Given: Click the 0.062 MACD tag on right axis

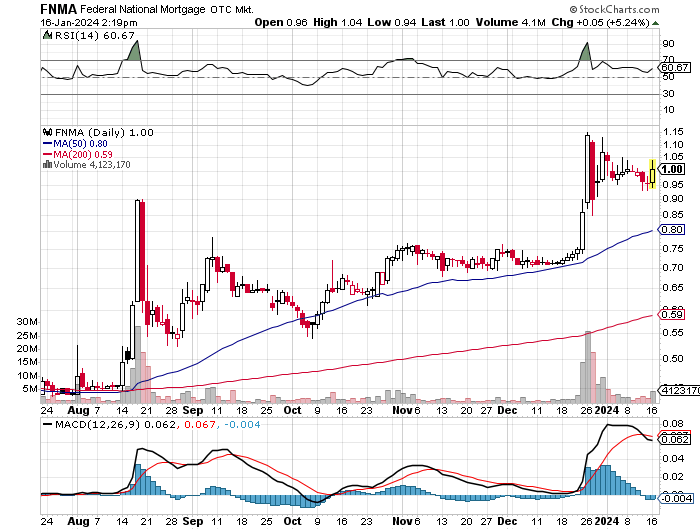Looking at the screenshot, I should click(x=675, y=440).
